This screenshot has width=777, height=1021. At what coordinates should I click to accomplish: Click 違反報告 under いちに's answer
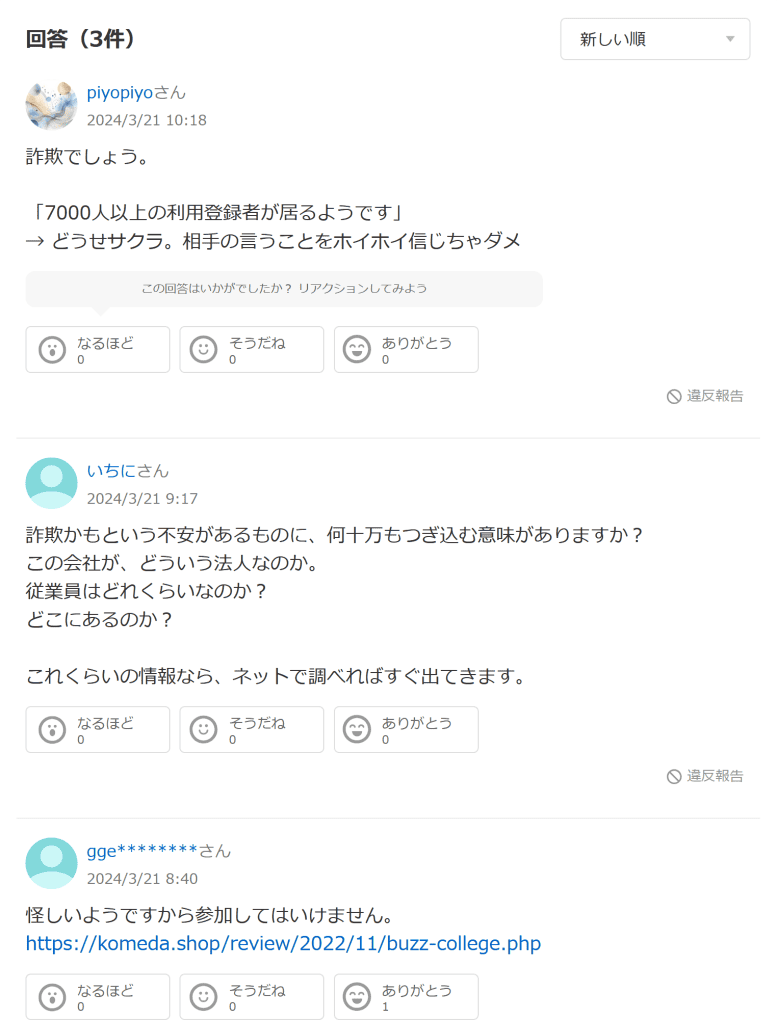tap(705, 776)
